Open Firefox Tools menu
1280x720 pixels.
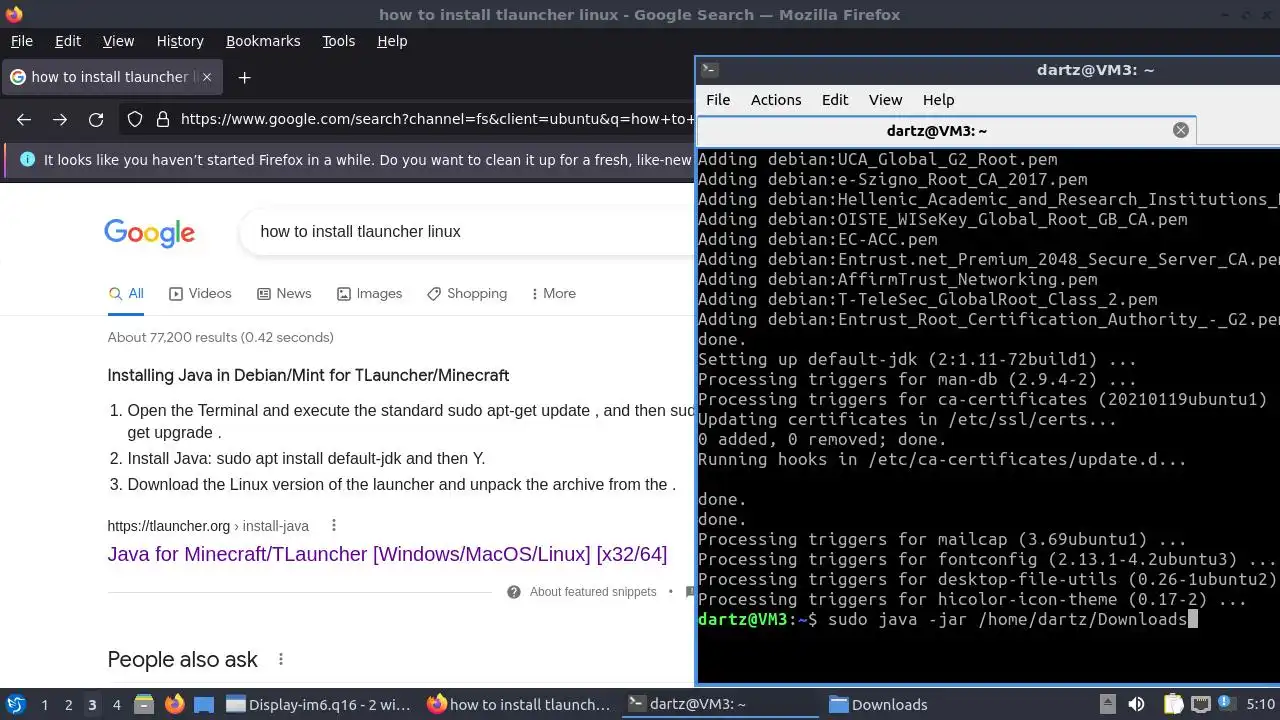(x=339, y=41)
